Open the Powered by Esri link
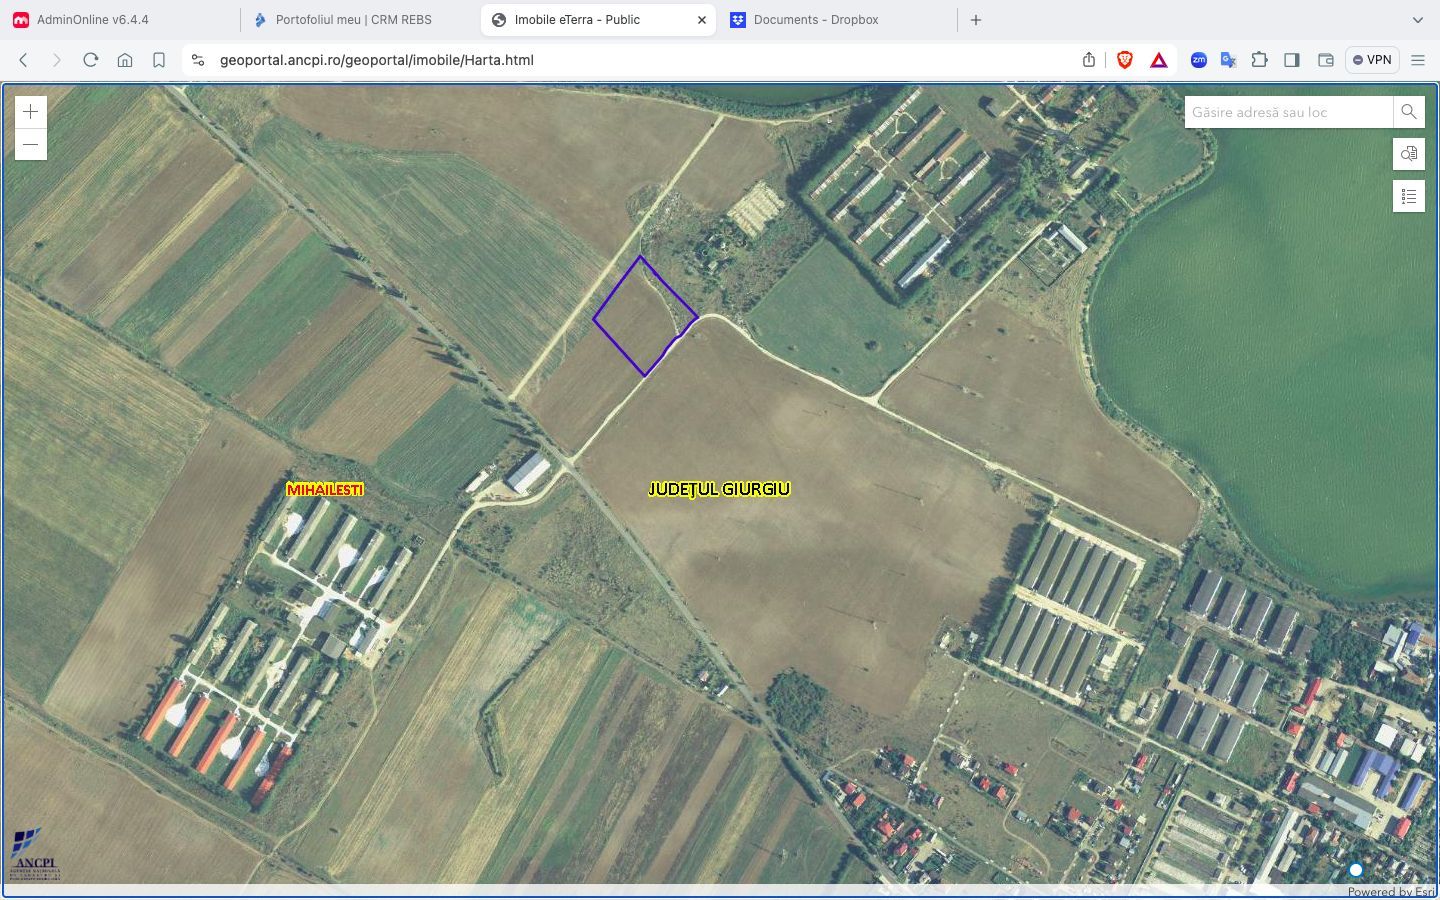The image size is (1440, 900). (1388, 891)
